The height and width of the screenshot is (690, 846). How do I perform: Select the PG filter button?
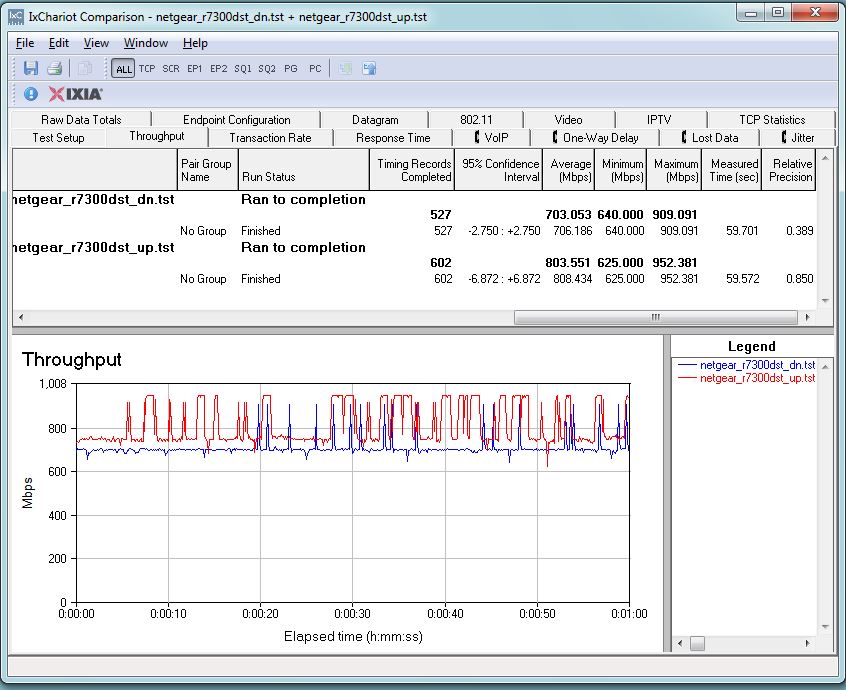click(x=291, y=69)
